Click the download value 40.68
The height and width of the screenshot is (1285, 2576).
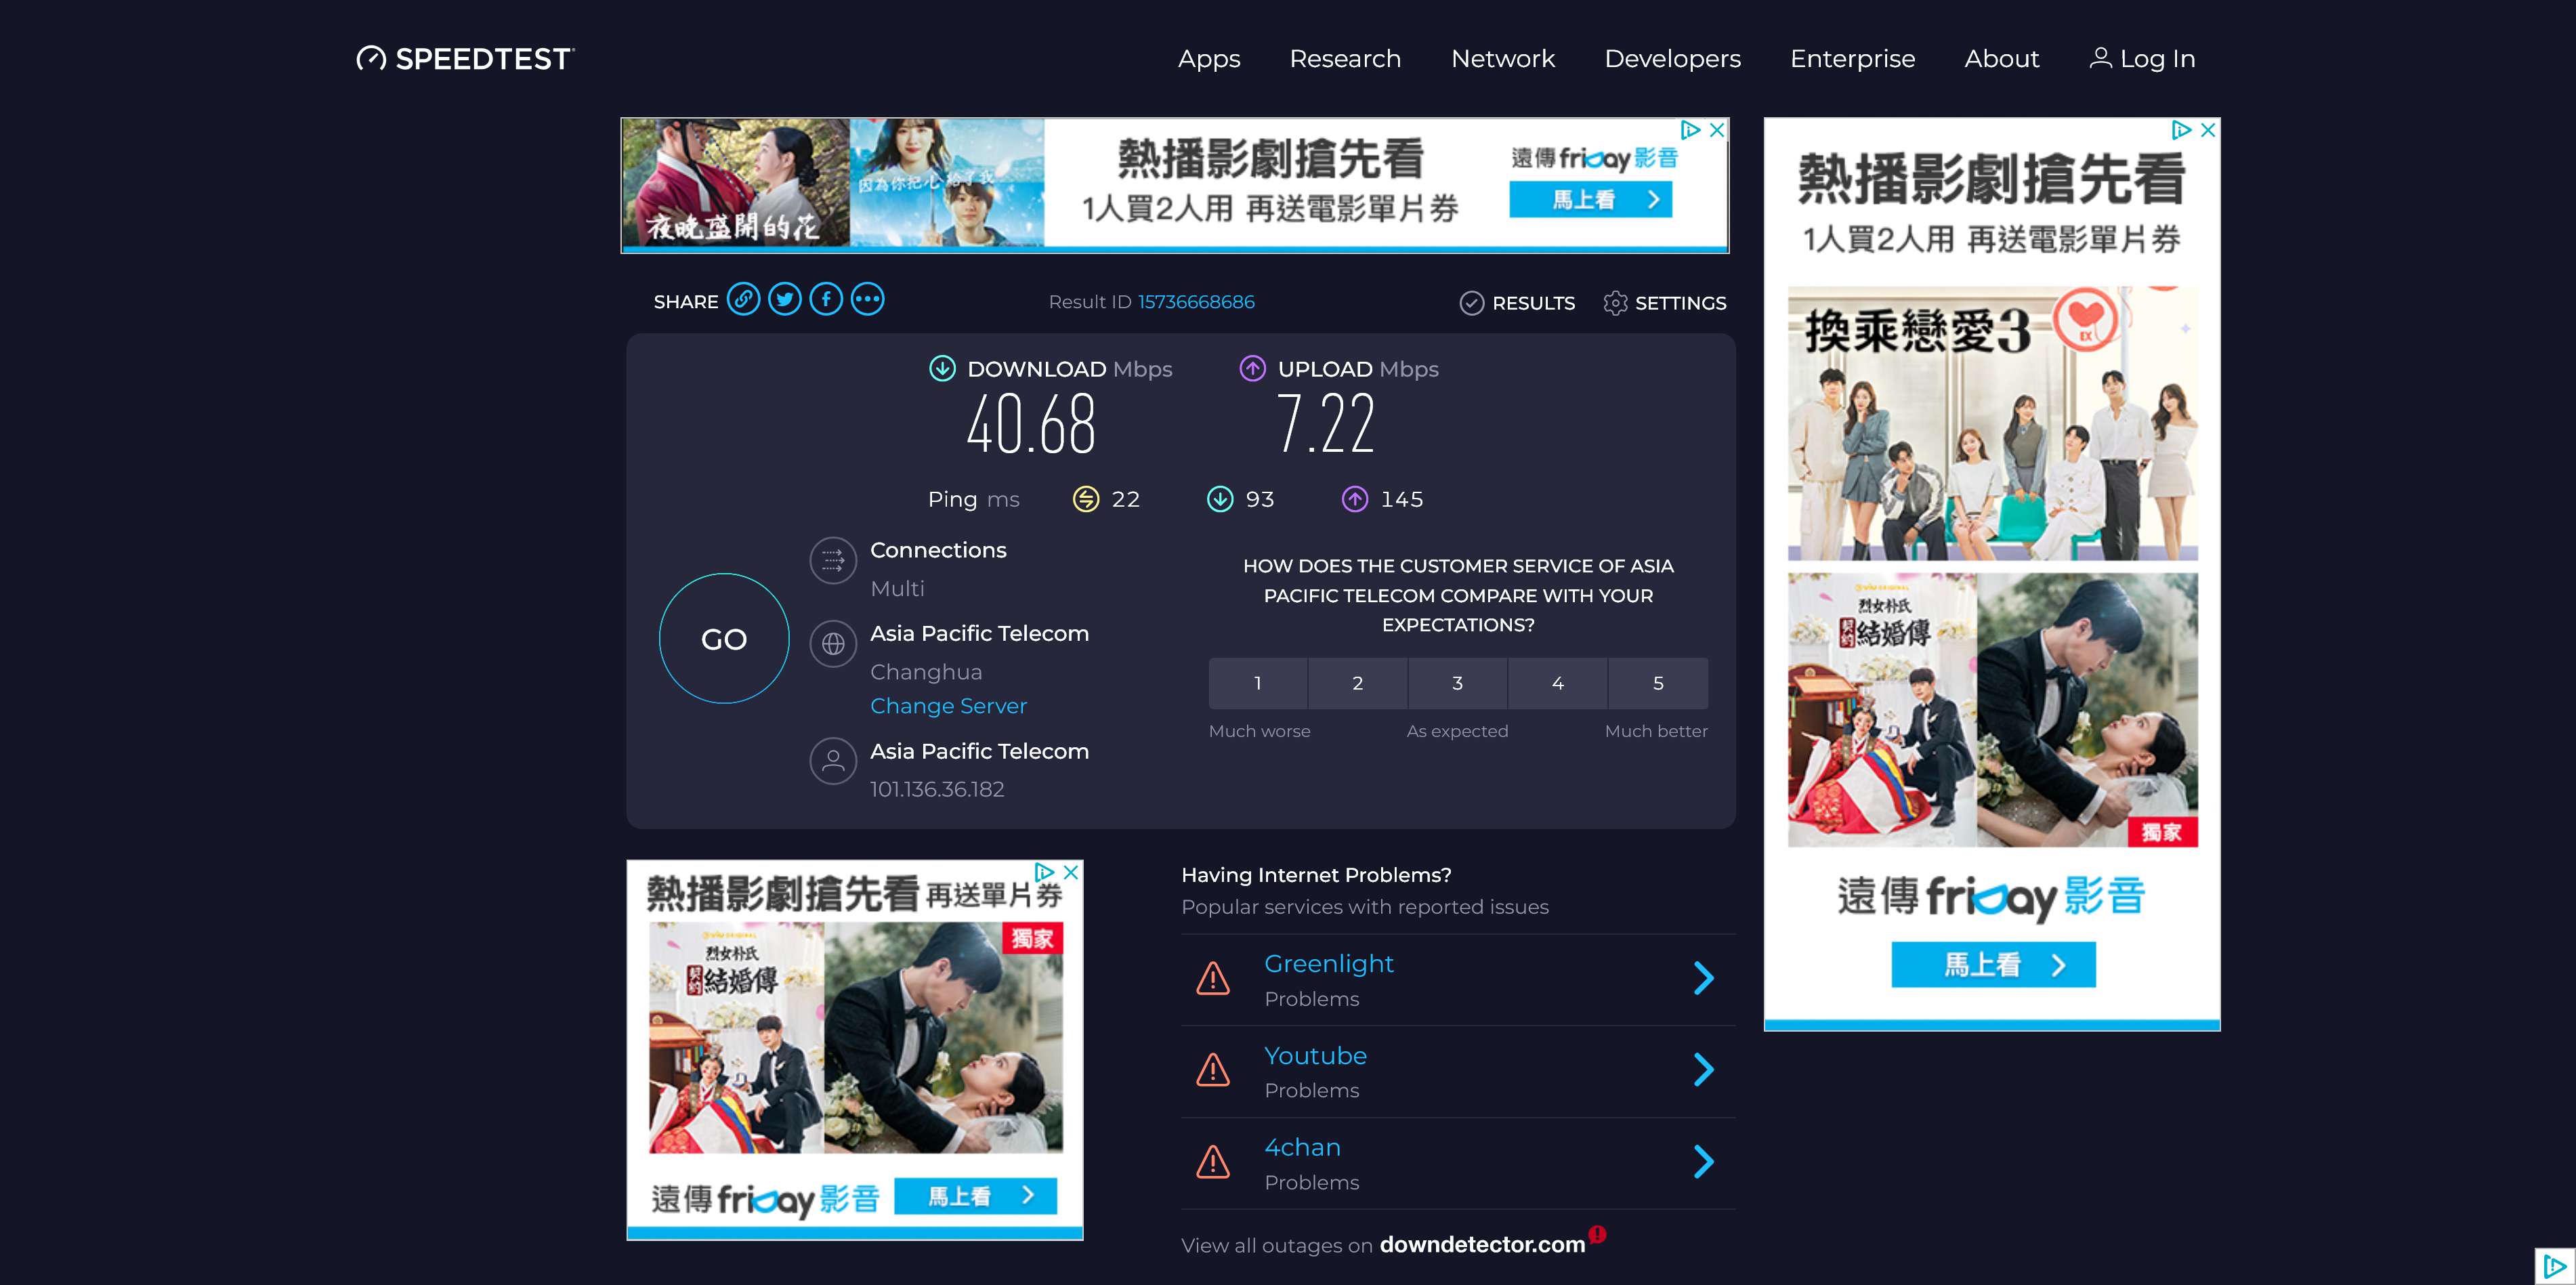tap(1031, 424)
